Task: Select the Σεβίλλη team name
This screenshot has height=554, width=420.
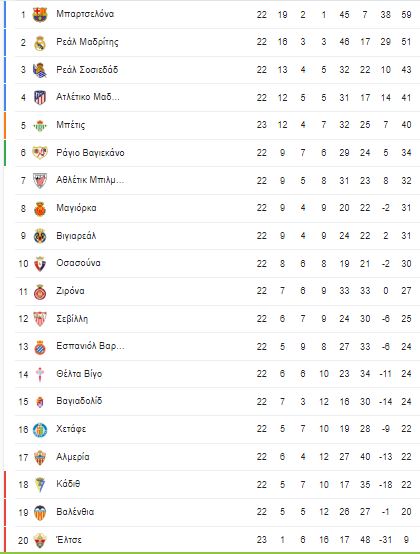Action: 72,319
